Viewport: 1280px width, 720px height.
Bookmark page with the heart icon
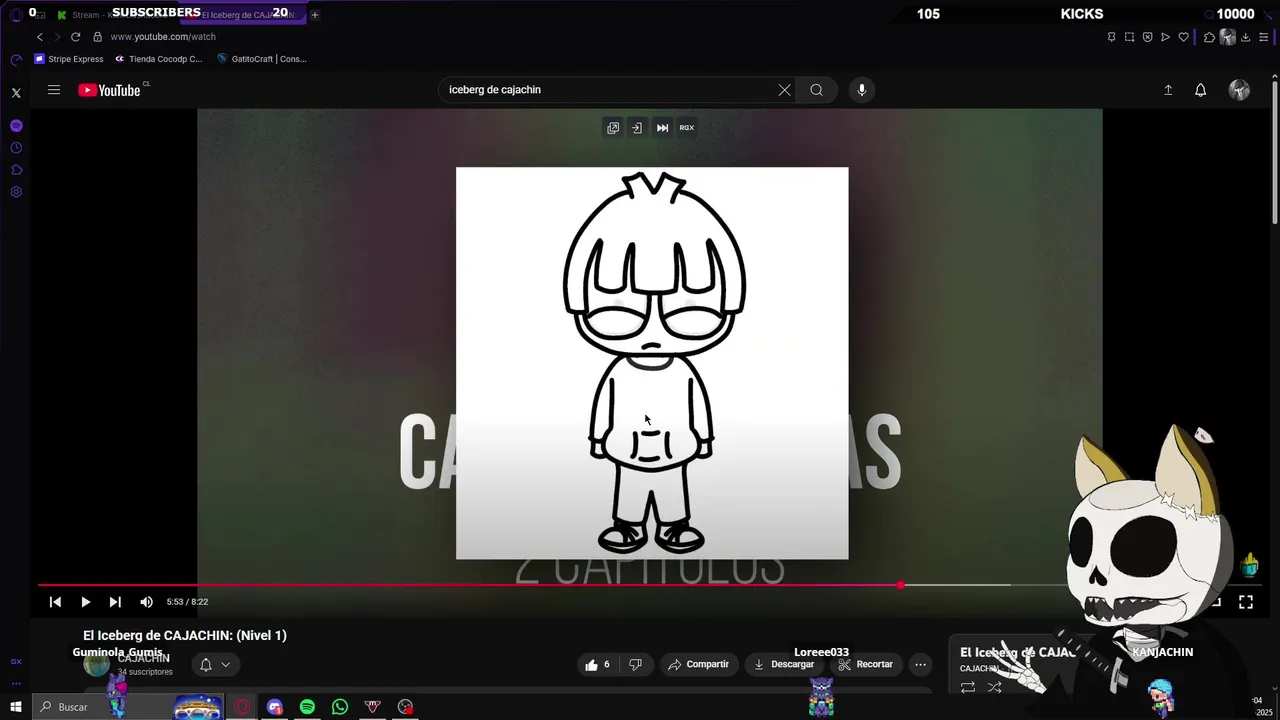pos(1184,37)
